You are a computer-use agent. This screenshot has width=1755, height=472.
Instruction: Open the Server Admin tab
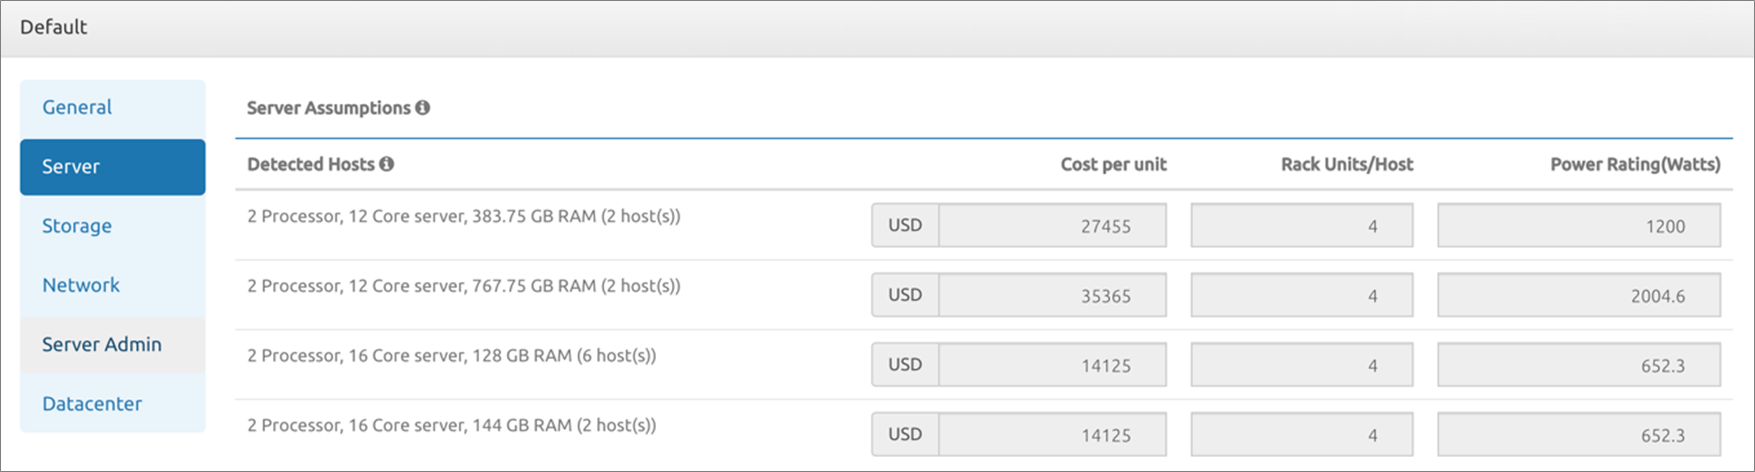[x=102, y=344]
